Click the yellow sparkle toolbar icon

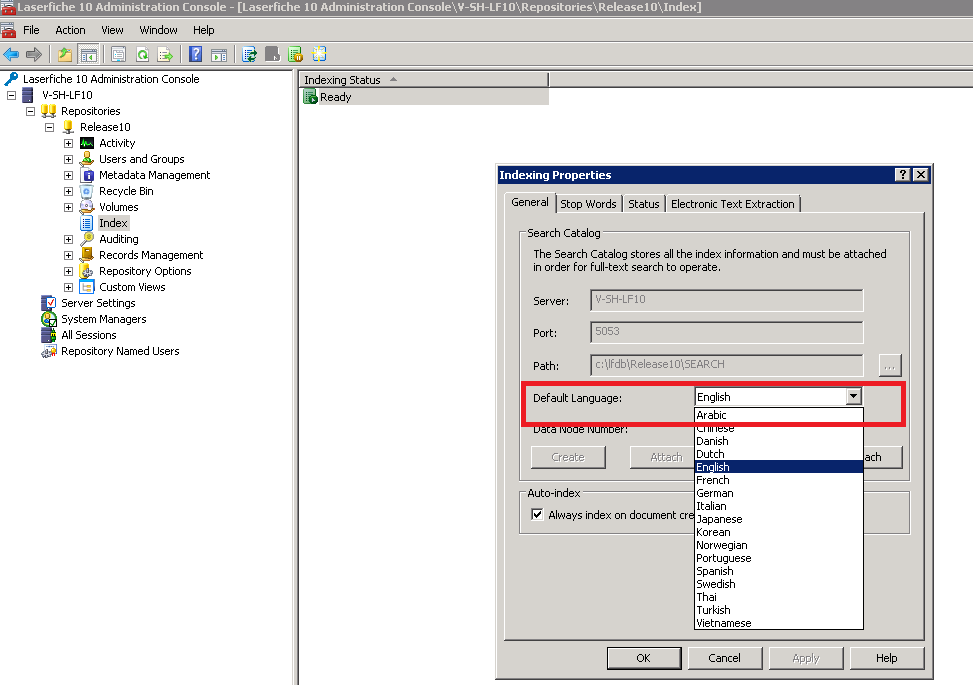[x=319, y=55]
